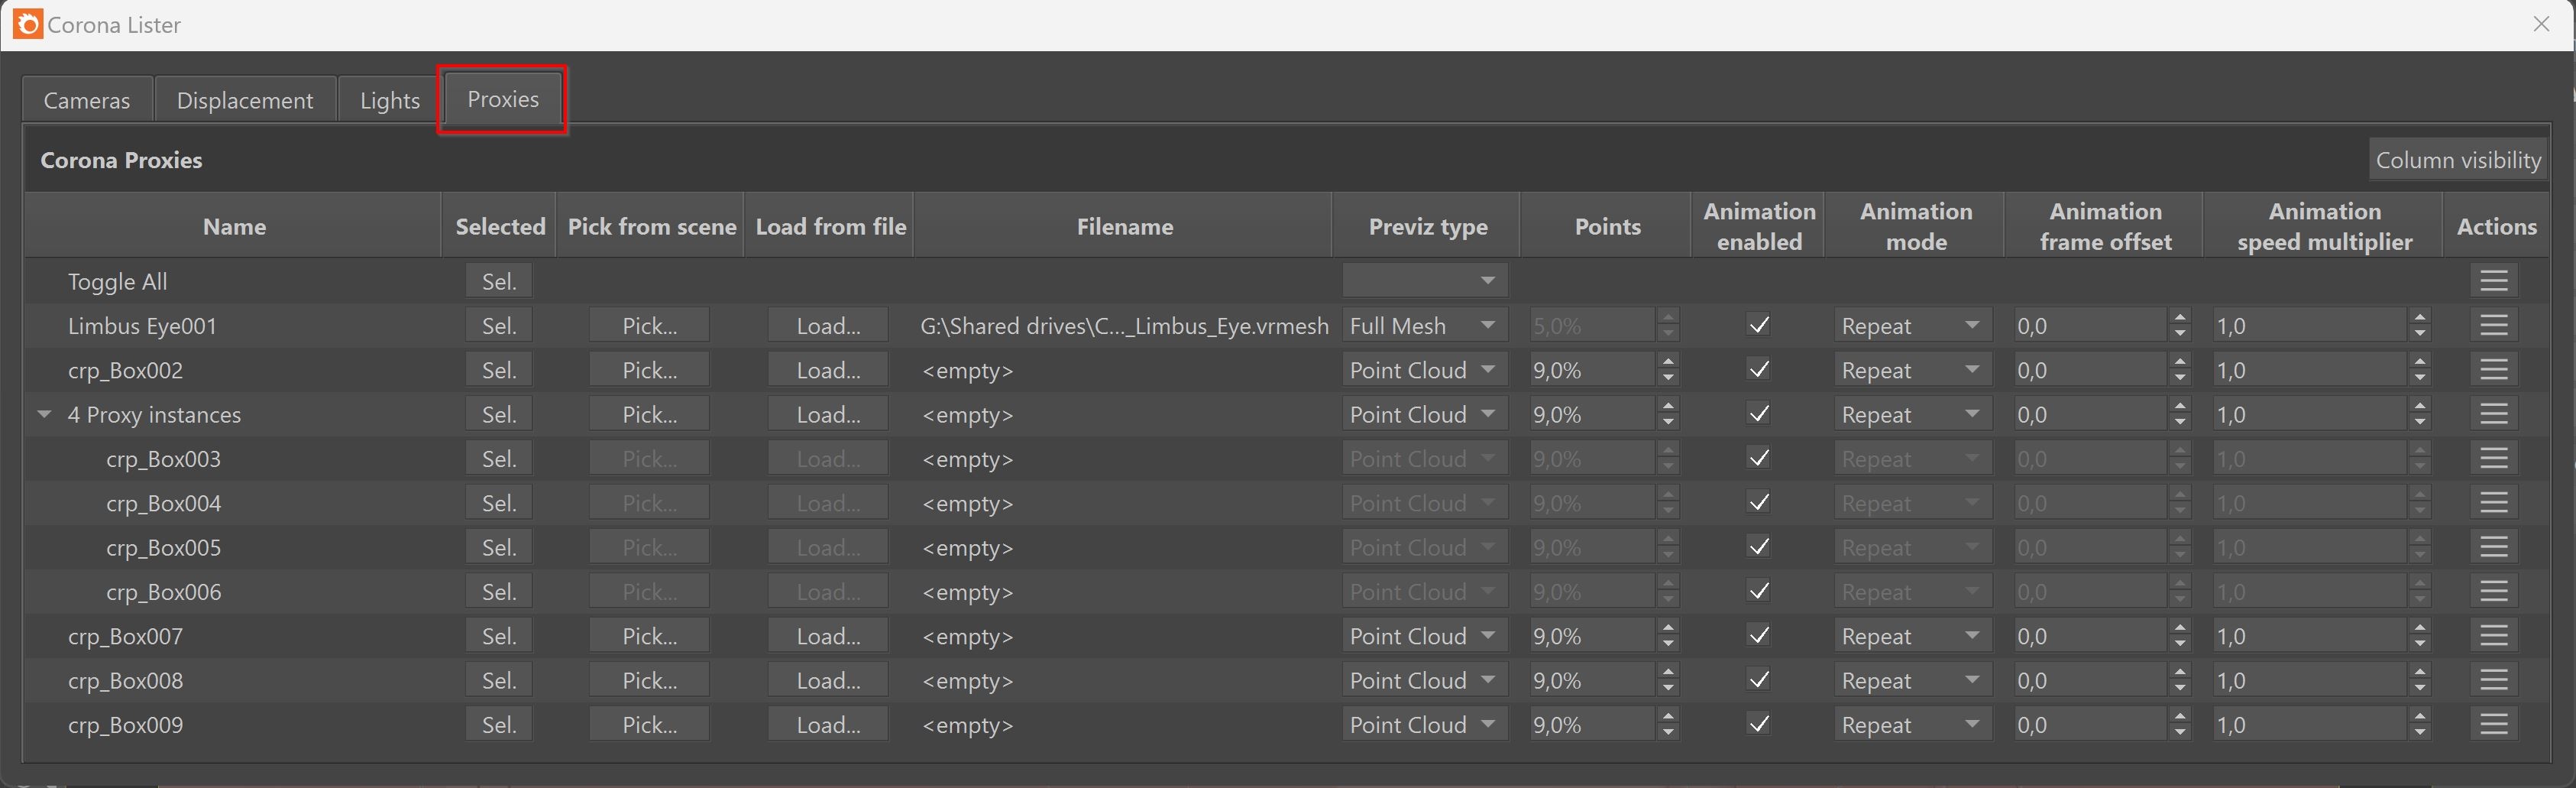Click the frame offset stepper for crp_Box007

coord(2180,636)
